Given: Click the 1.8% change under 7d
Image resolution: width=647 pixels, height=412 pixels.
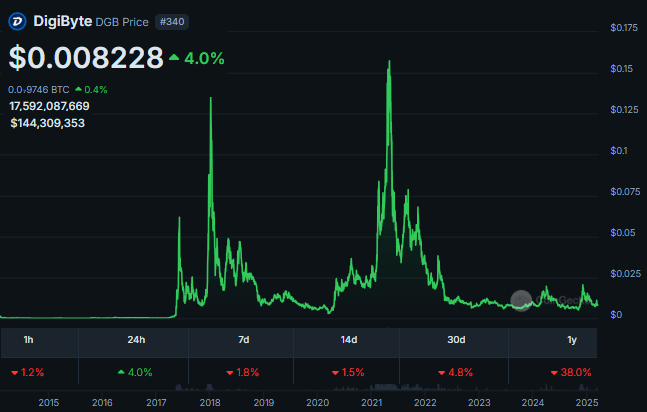Looking at the screenshot, I should point(243,372).
